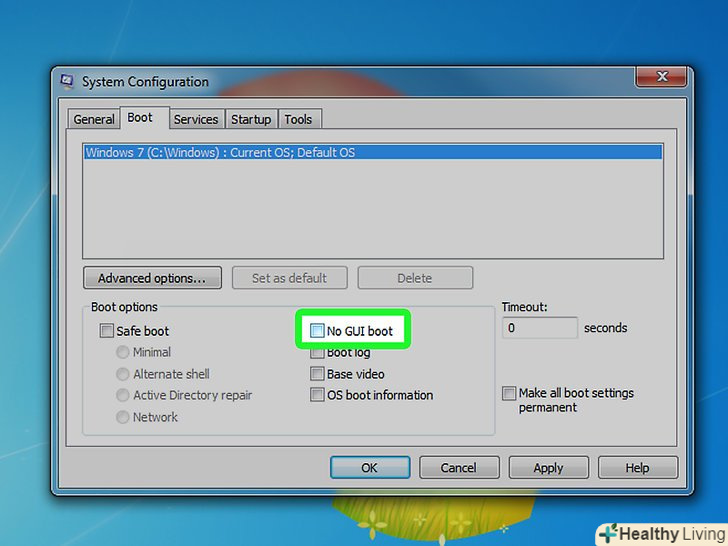The image size is (728, 546).
Task: Select the Windows 7 boot entry
Action: coord(373,153)
